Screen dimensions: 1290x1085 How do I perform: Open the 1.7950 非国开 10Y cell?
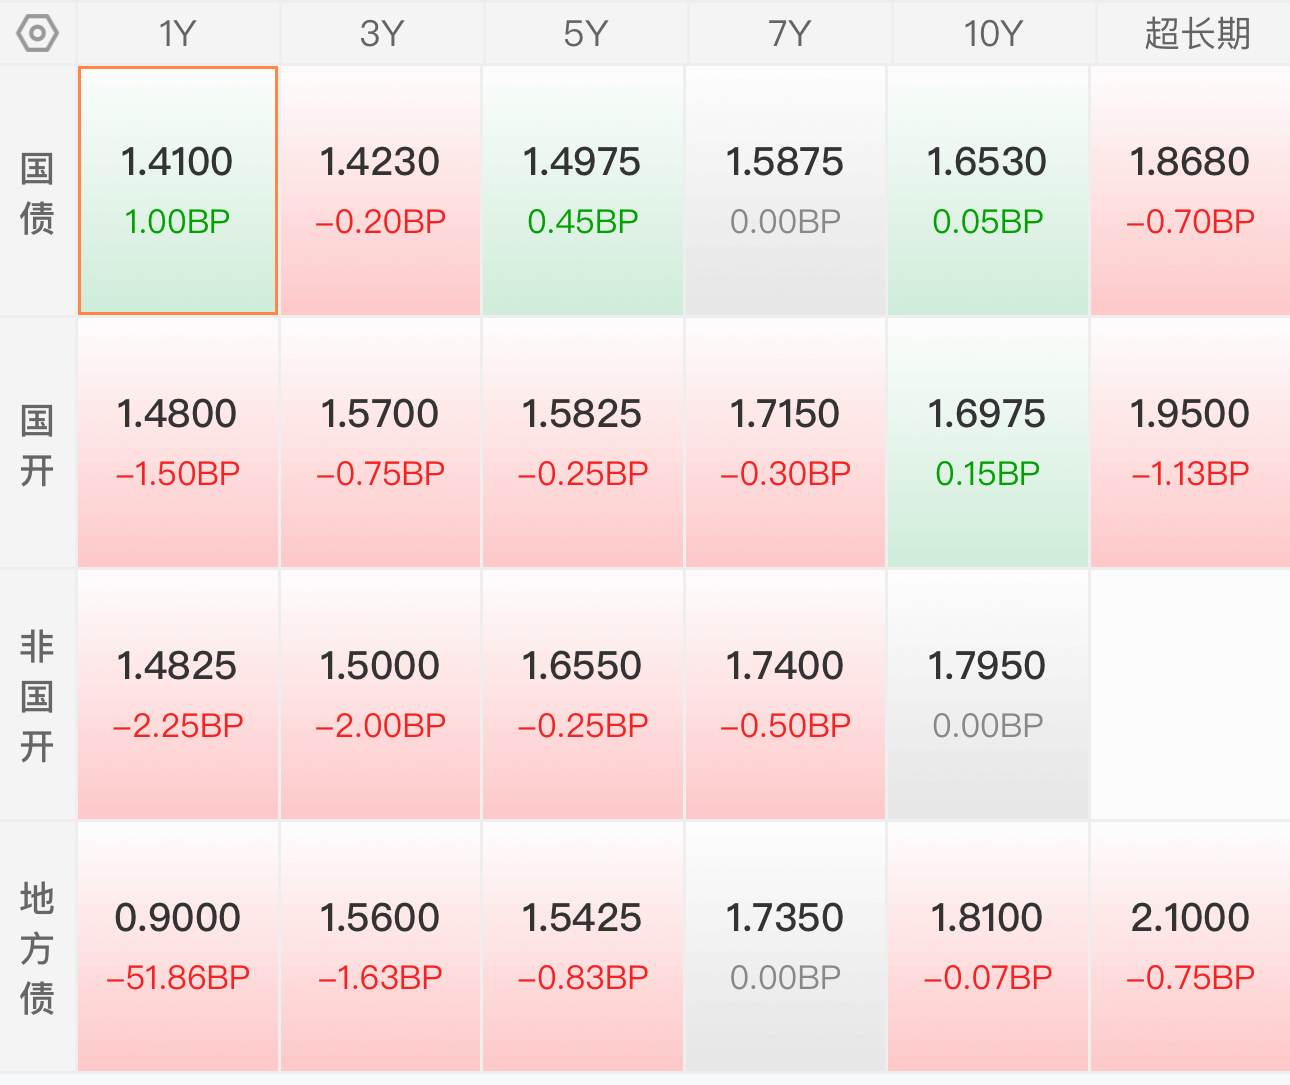pyautogui.click(x=988, y=695)
